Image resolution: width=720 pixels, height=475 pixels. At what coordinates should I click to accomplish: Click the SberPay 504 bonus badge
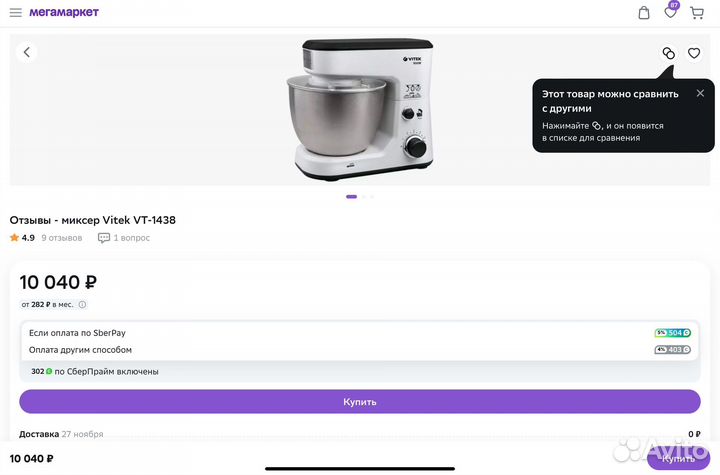673,333
